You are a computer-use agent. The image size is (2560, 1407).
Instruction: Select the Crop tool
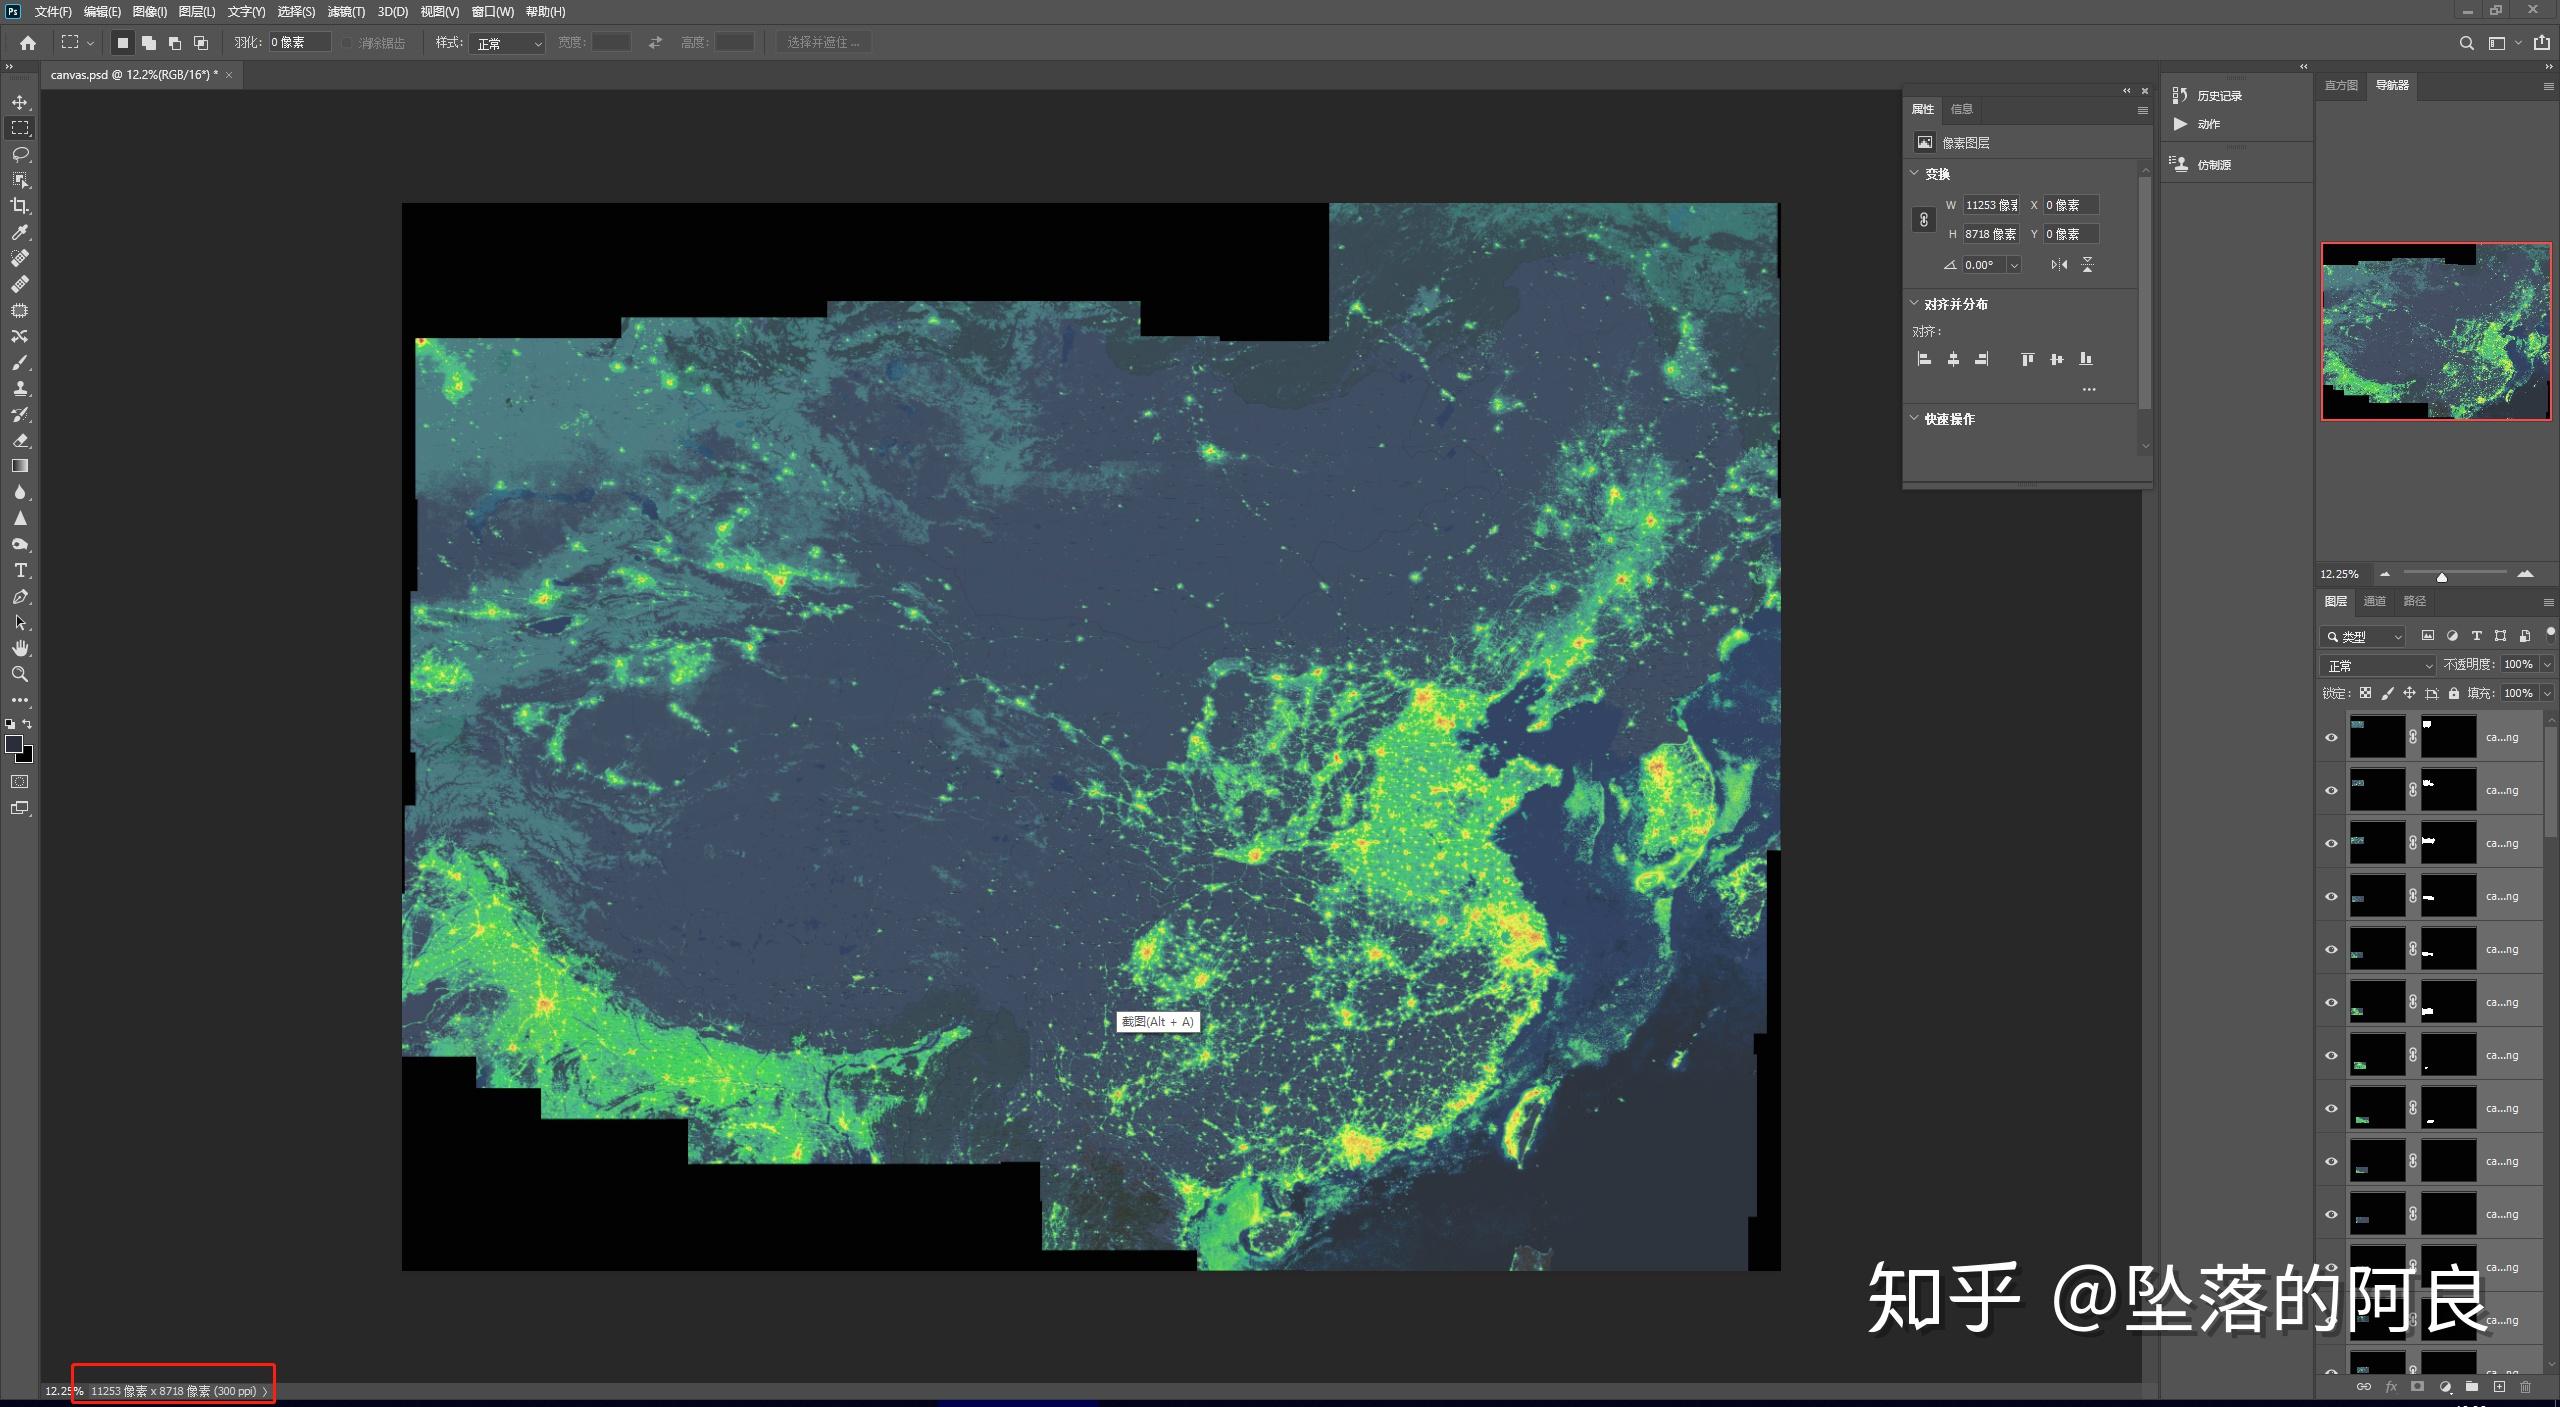[x=20, y=206]
